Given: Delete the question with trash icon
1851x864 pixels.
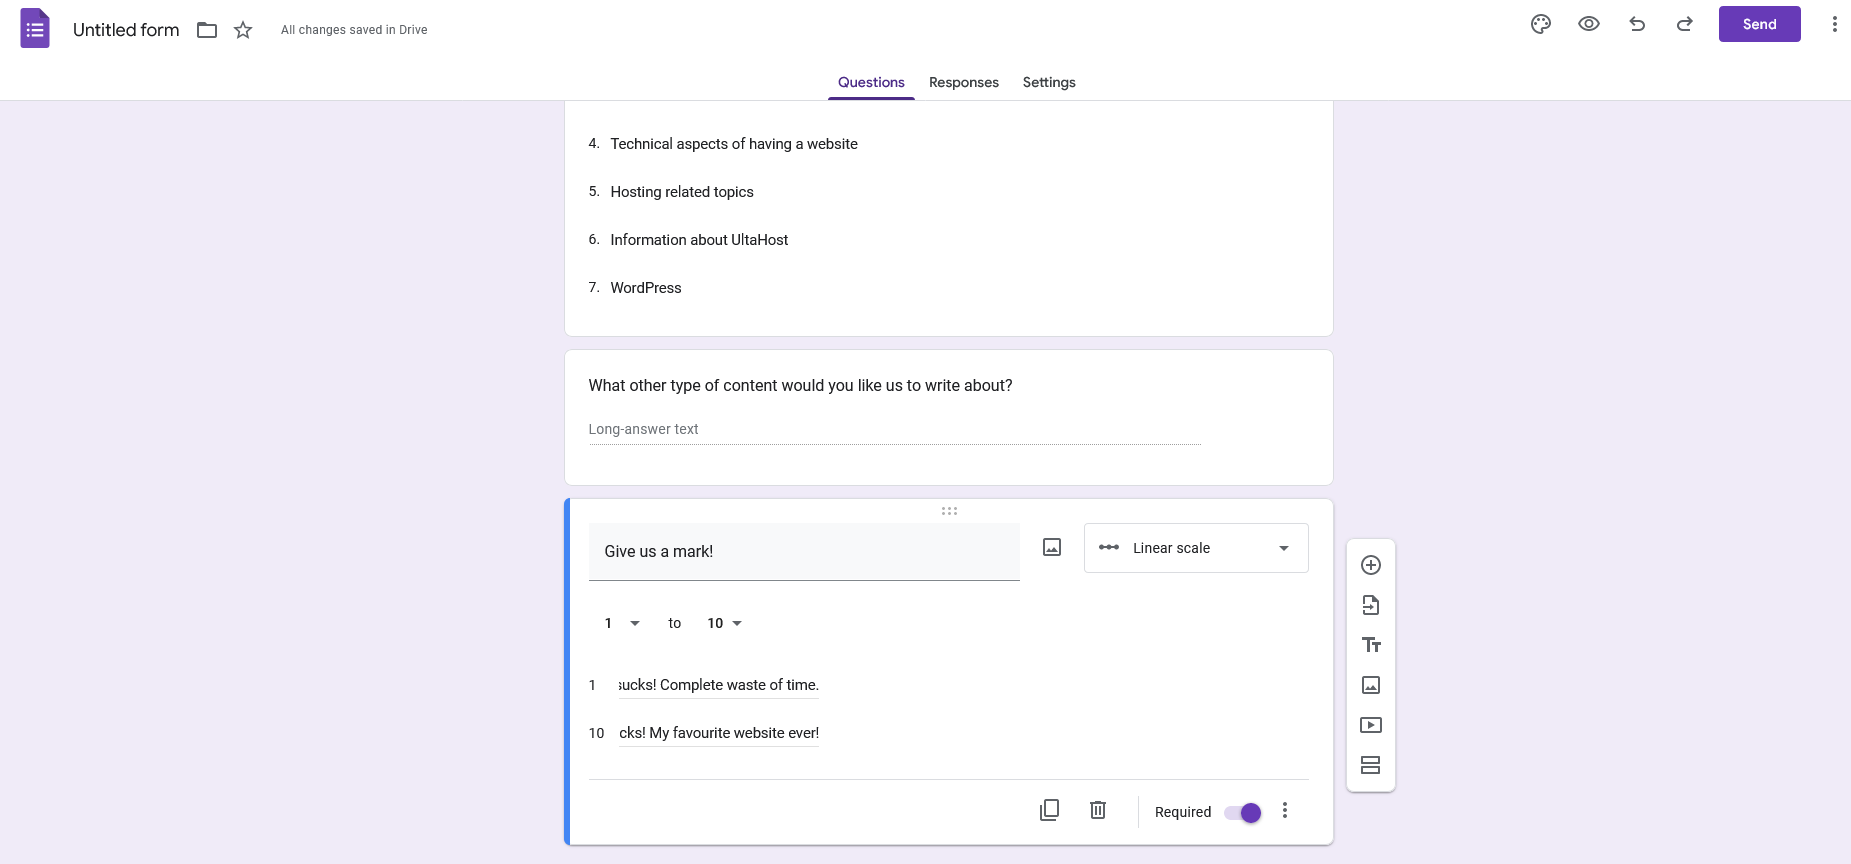Looking at the screenshot, I should (1098, 810).
